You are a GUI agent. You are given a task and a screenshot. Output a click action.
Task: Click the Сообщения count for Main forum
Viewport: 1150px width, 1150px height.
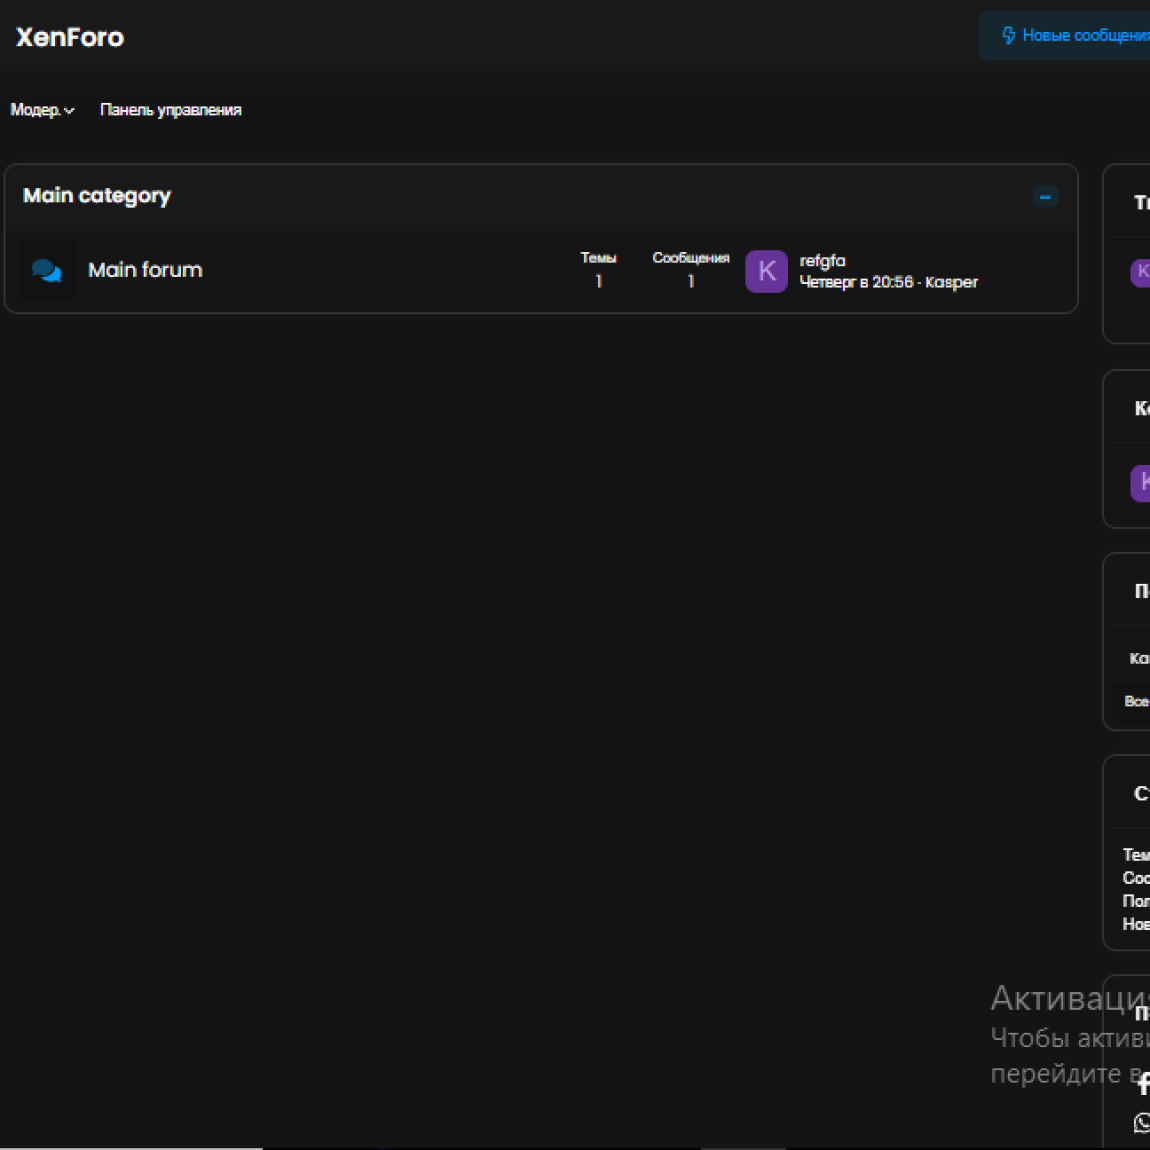tap(690, 282)
